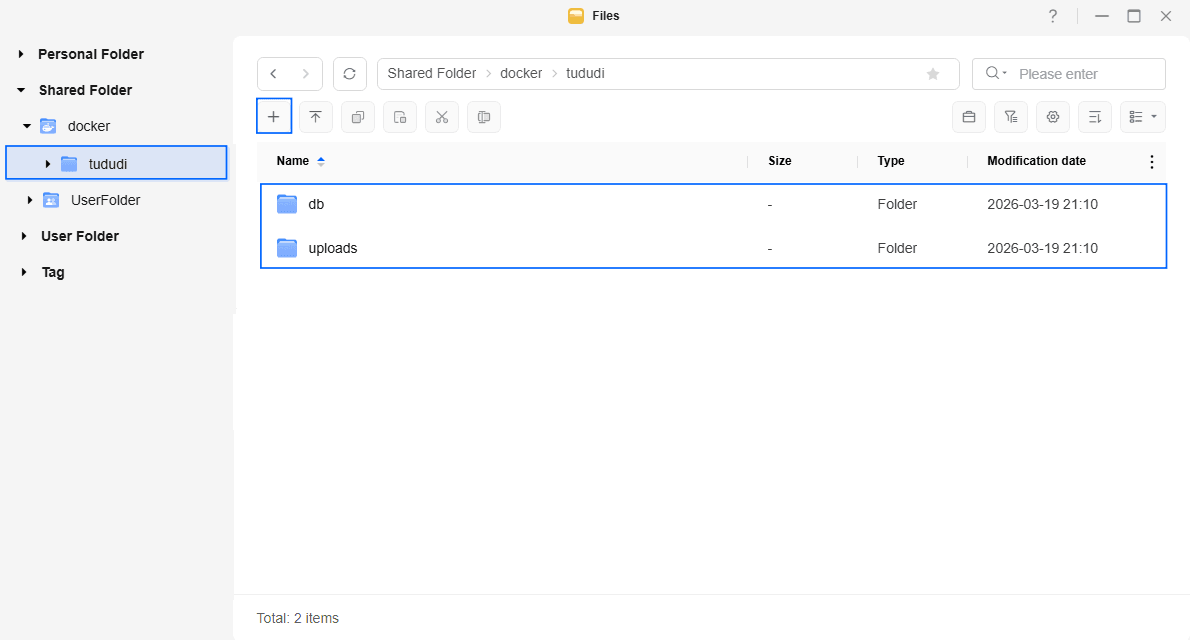Click the copy icon in the toolbar
The image size is (1190, 640).
pyautogui.click(x=358, y=117)
